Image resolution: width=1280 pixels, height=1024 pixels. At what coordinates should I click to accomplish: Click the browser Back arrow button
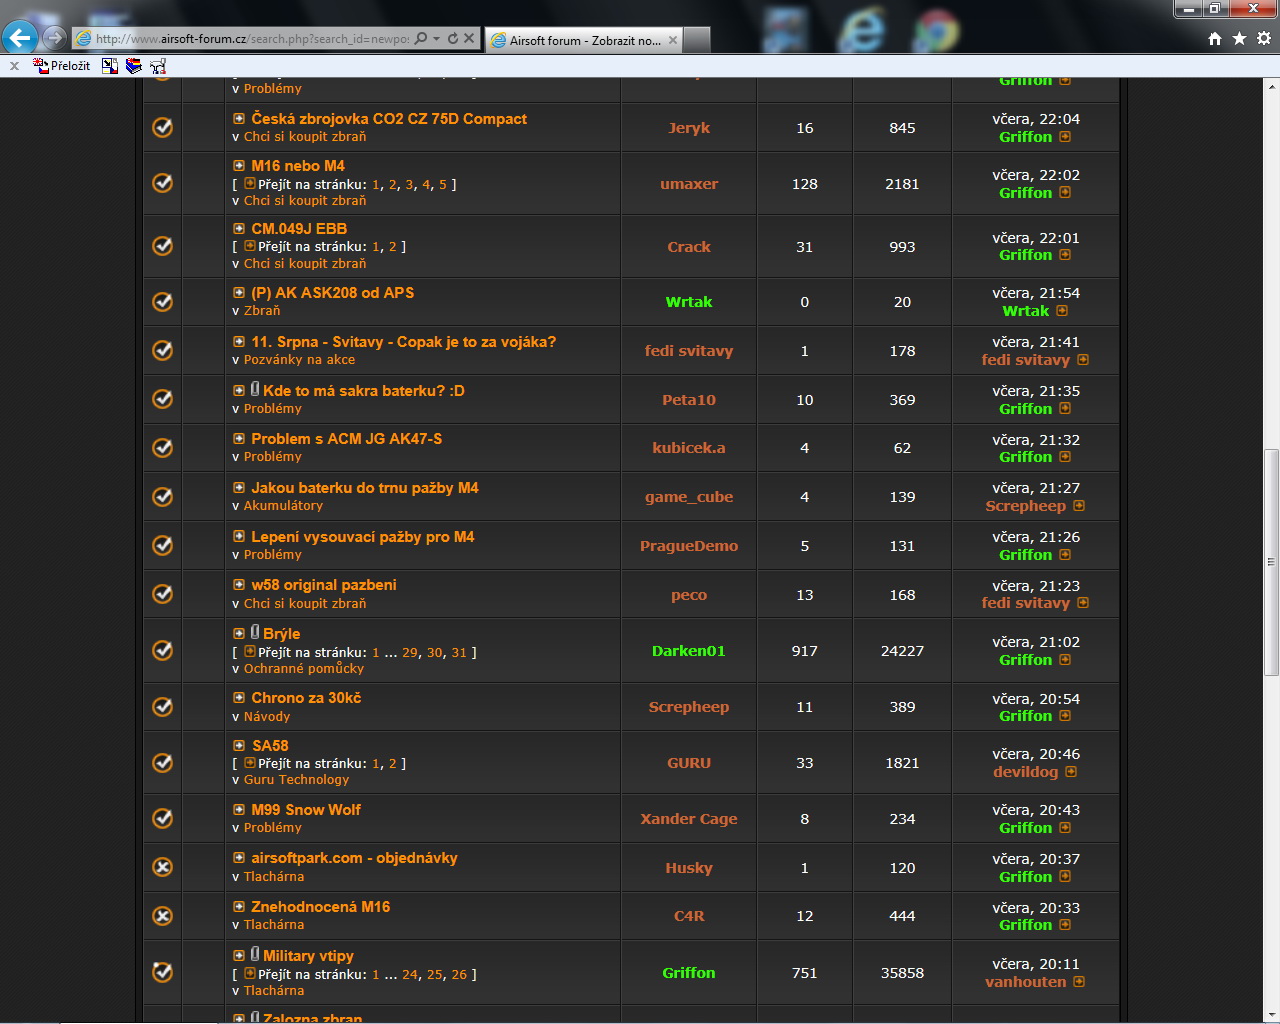pyautogui.click(x=20, y=38)
